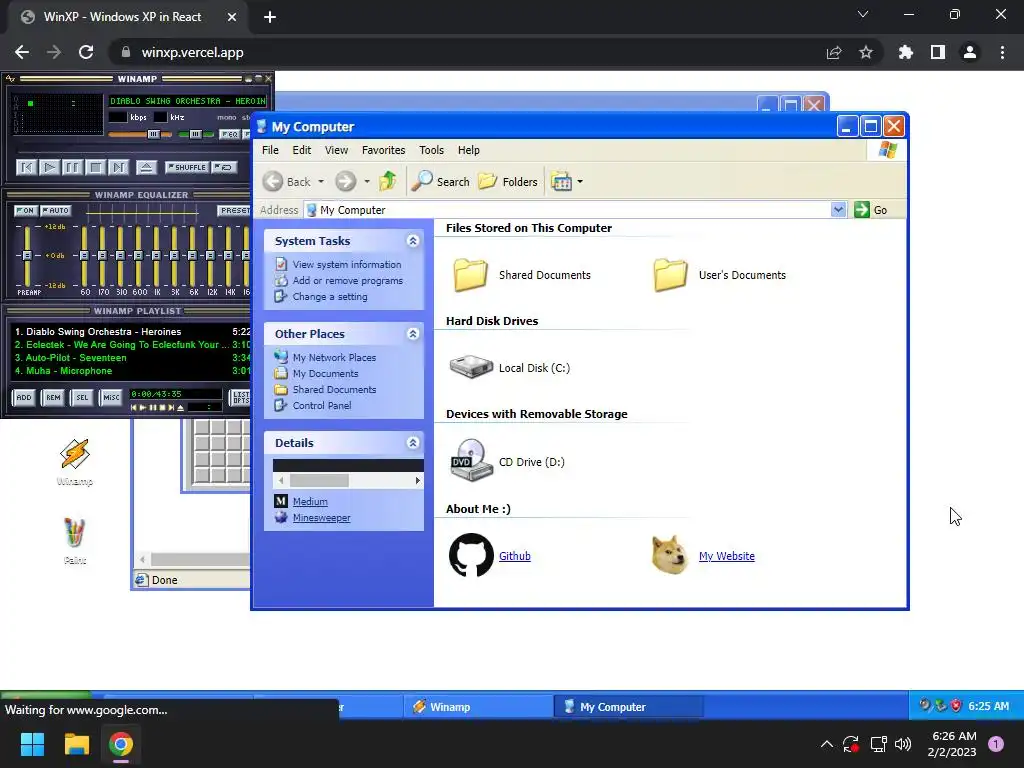Select playlist track Muha - Microphone
Image resolution: width=1024 pixels, height=768 pixels.
click(x=132, y=371)
